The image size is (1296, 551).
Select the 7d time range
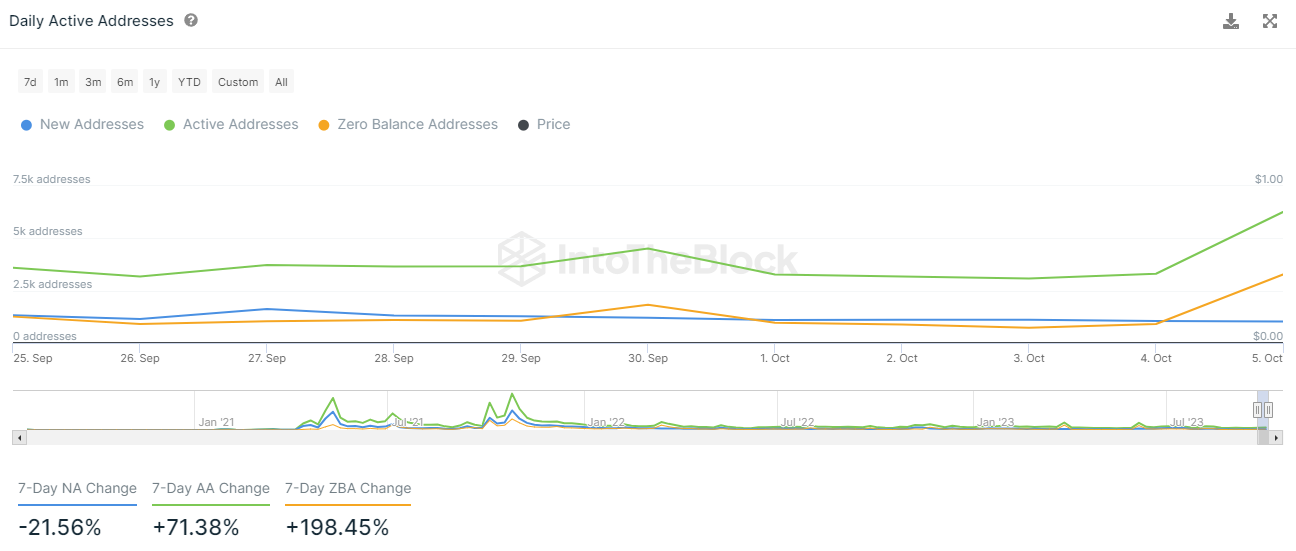(x=30, y=82)
